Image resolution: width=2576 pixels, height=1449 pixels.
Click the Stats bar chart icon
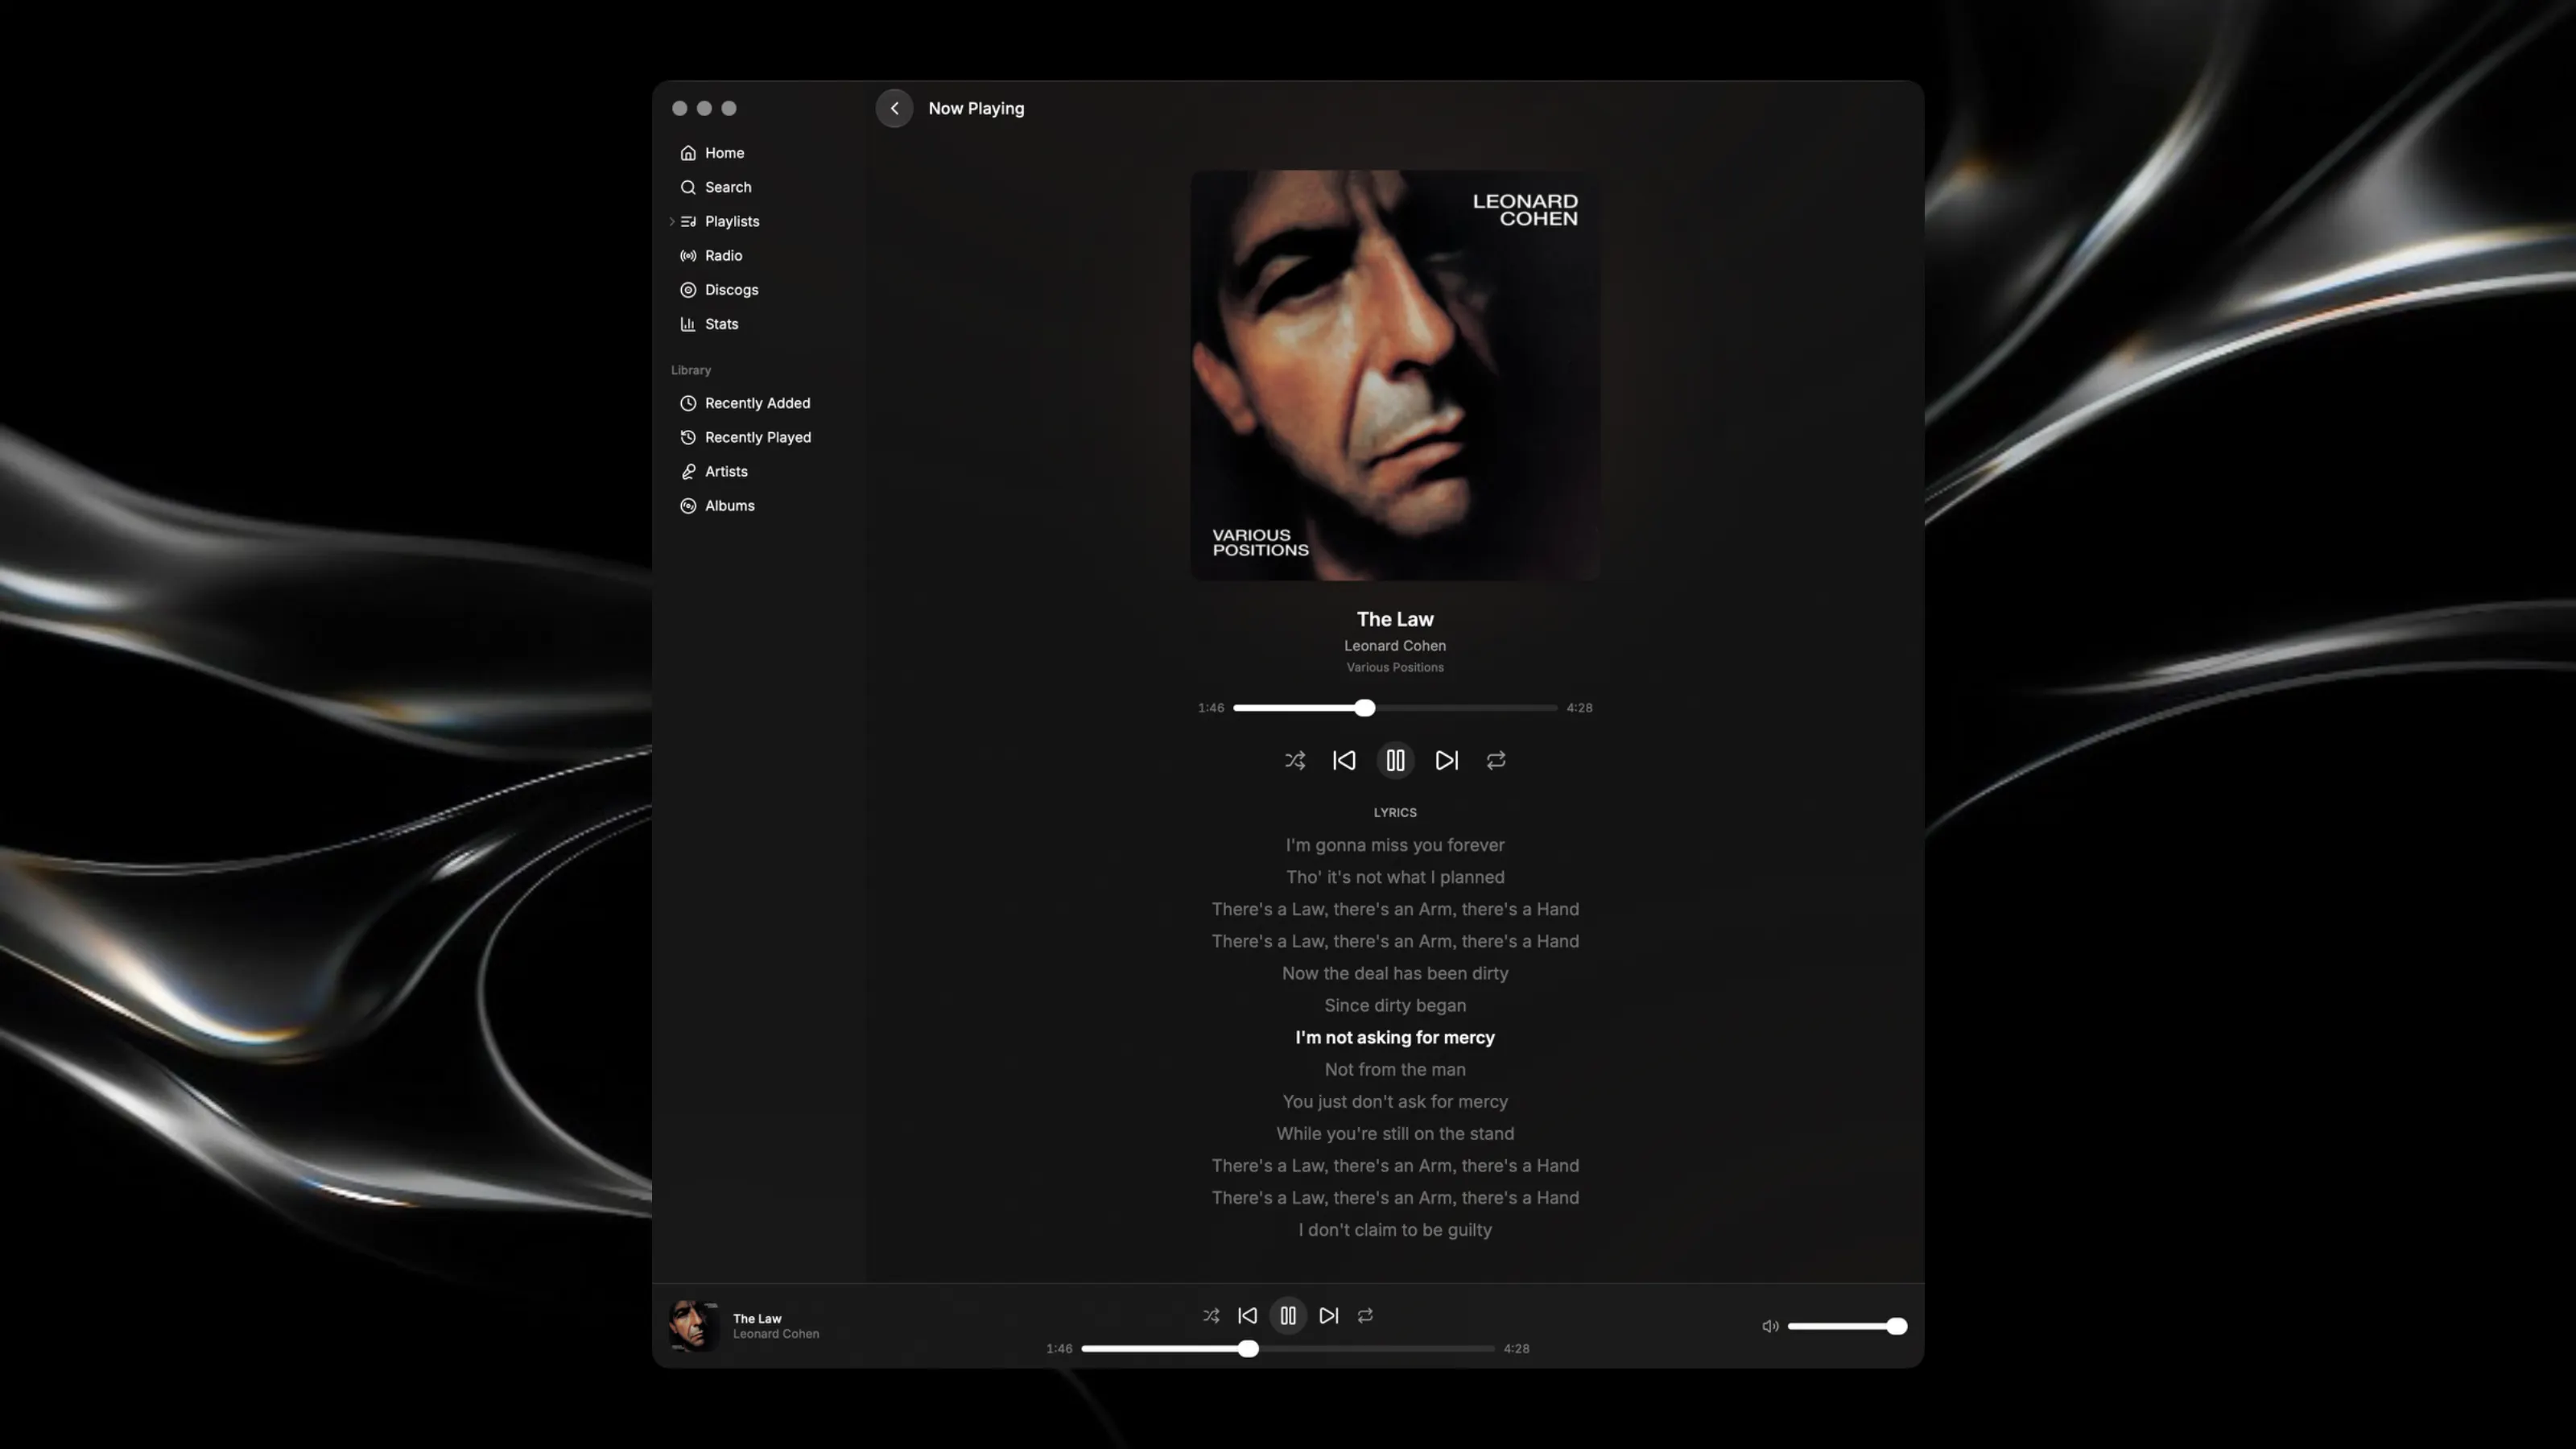[x=688, y=324]
